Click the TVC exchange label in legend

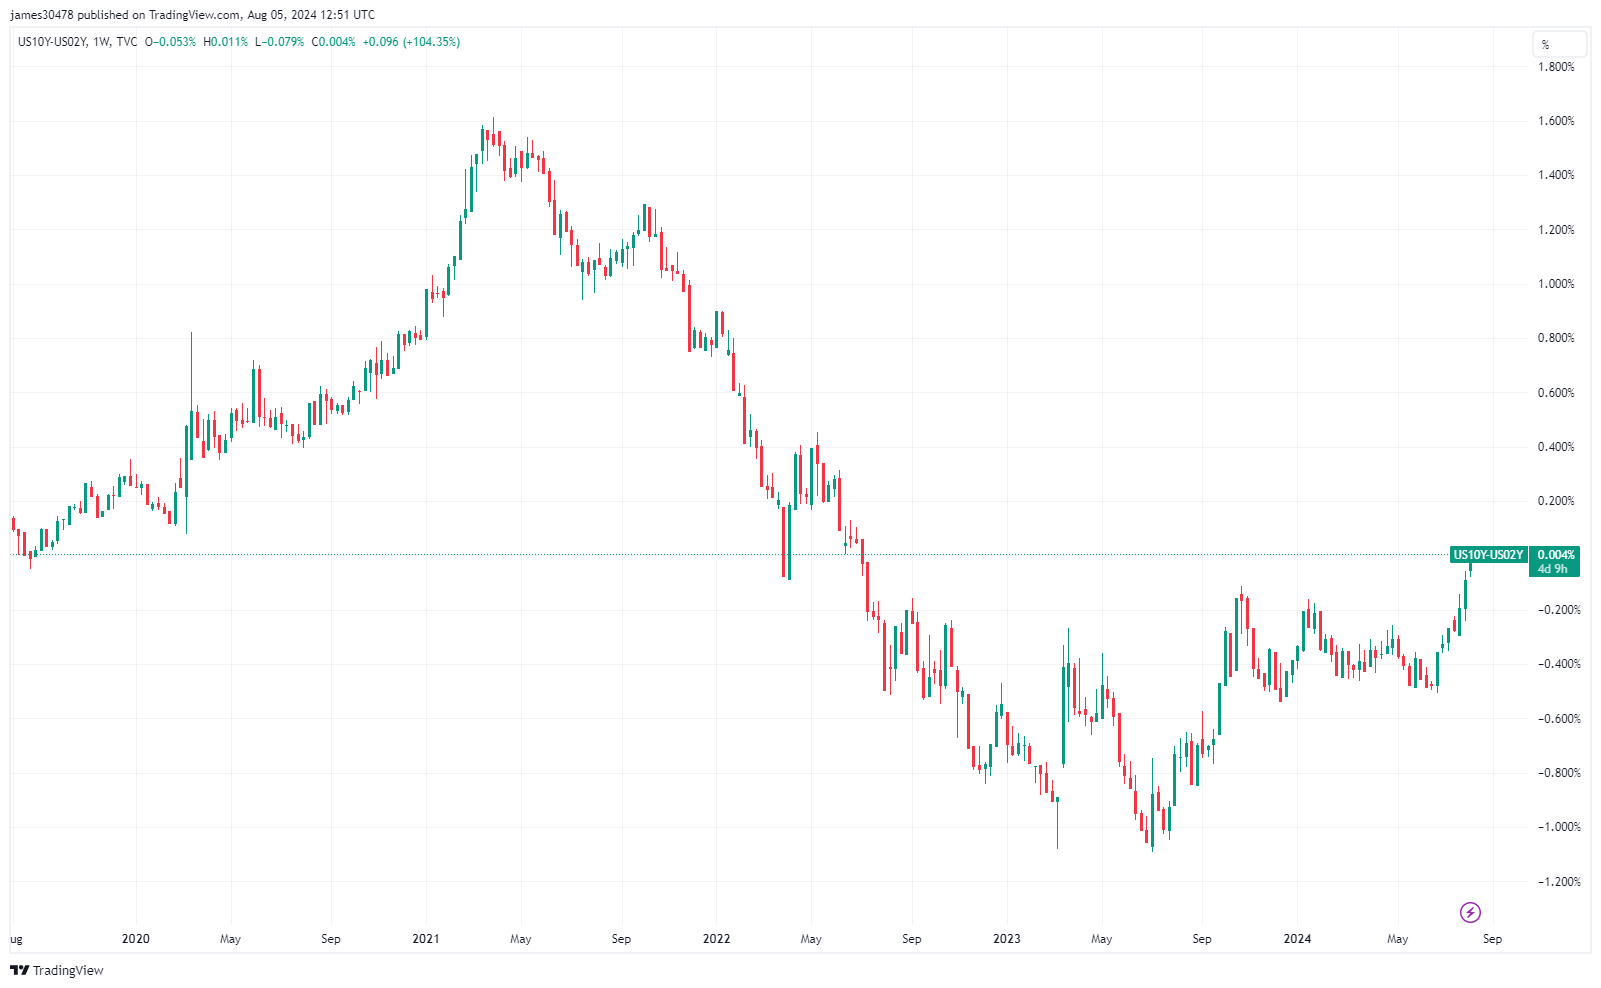[127, 42]
